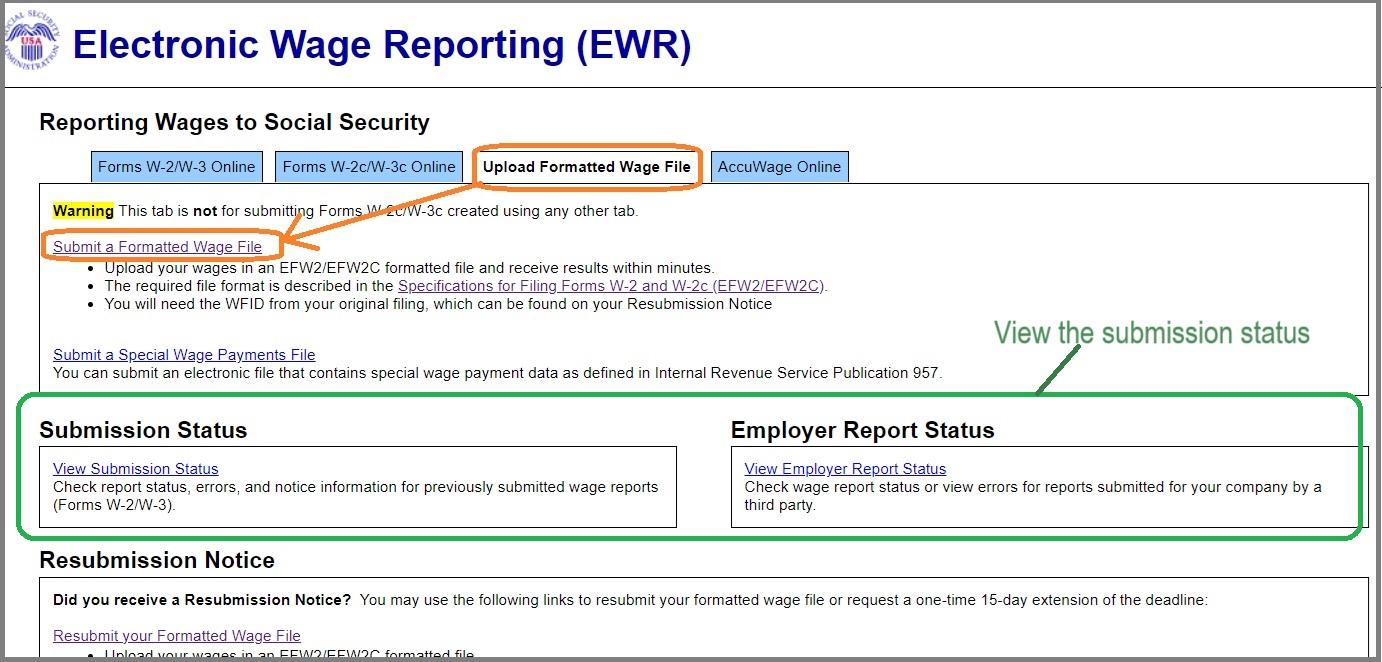The image size is (1382, 662).
Task: Click 'Did you receive a Resubmission Notice?' text
Action: pyautogui.click(x=202, y=600)
